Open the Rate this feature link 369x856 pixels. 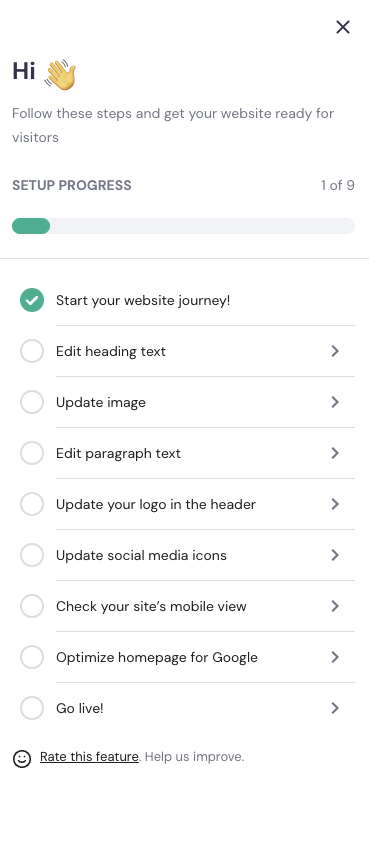[89, 757]
